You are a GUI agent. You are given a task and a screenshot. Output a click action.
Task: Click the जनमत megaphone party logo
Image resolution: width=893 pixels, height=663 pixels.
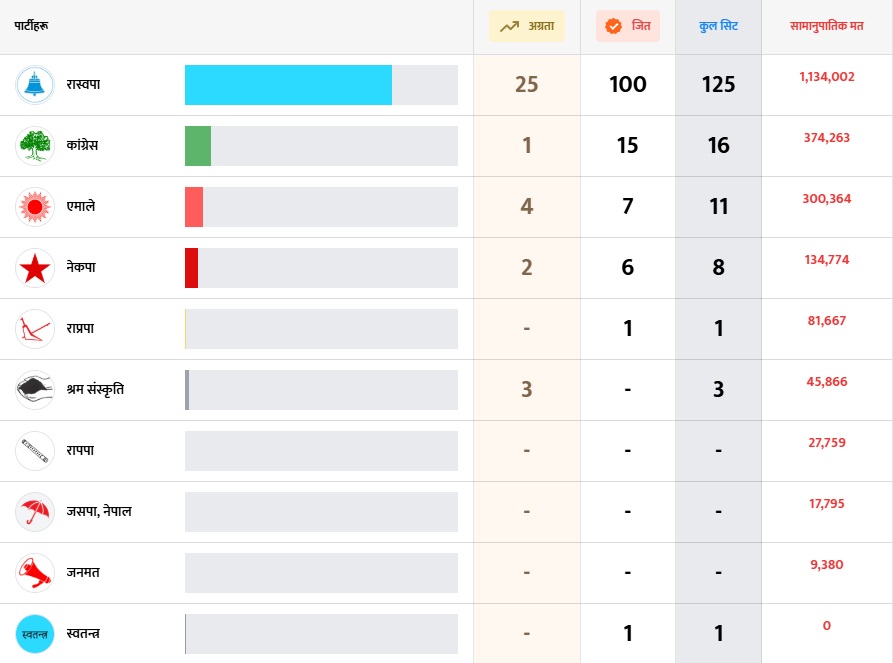pos(35,573)
